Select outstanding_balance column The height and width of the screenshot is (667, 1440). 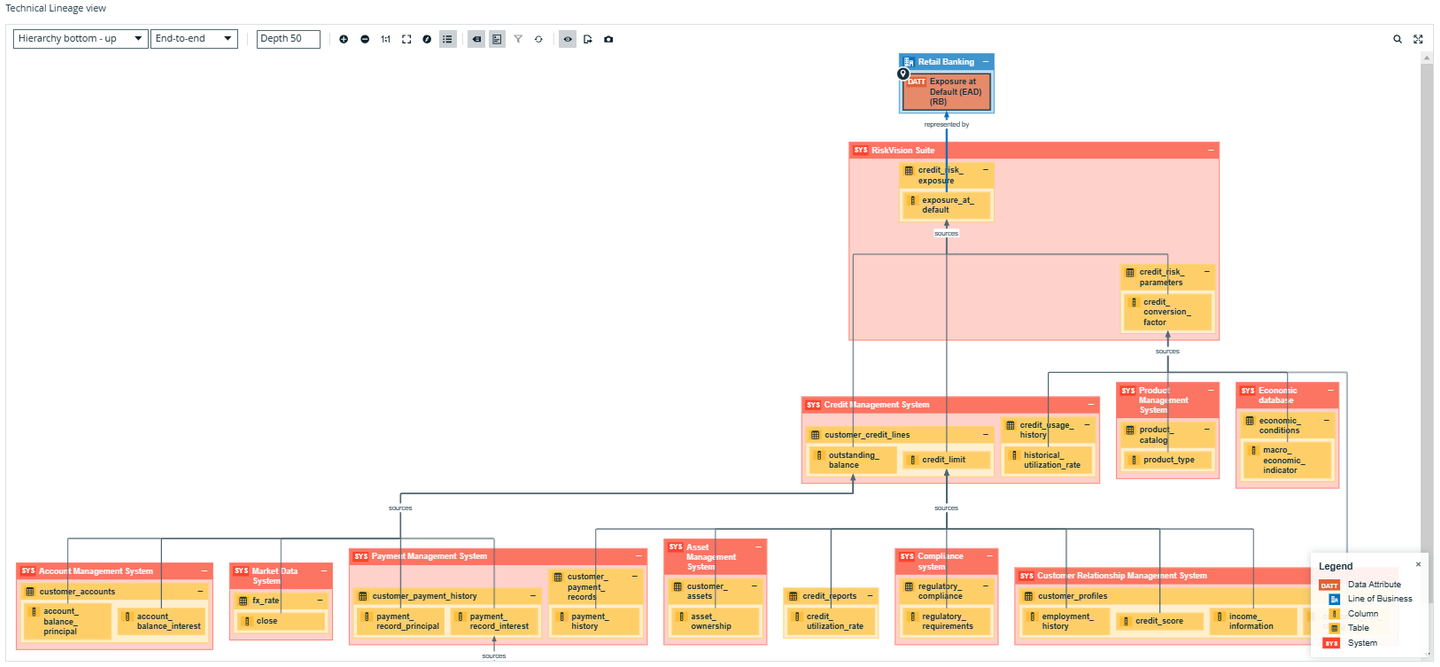click(853, 460)
